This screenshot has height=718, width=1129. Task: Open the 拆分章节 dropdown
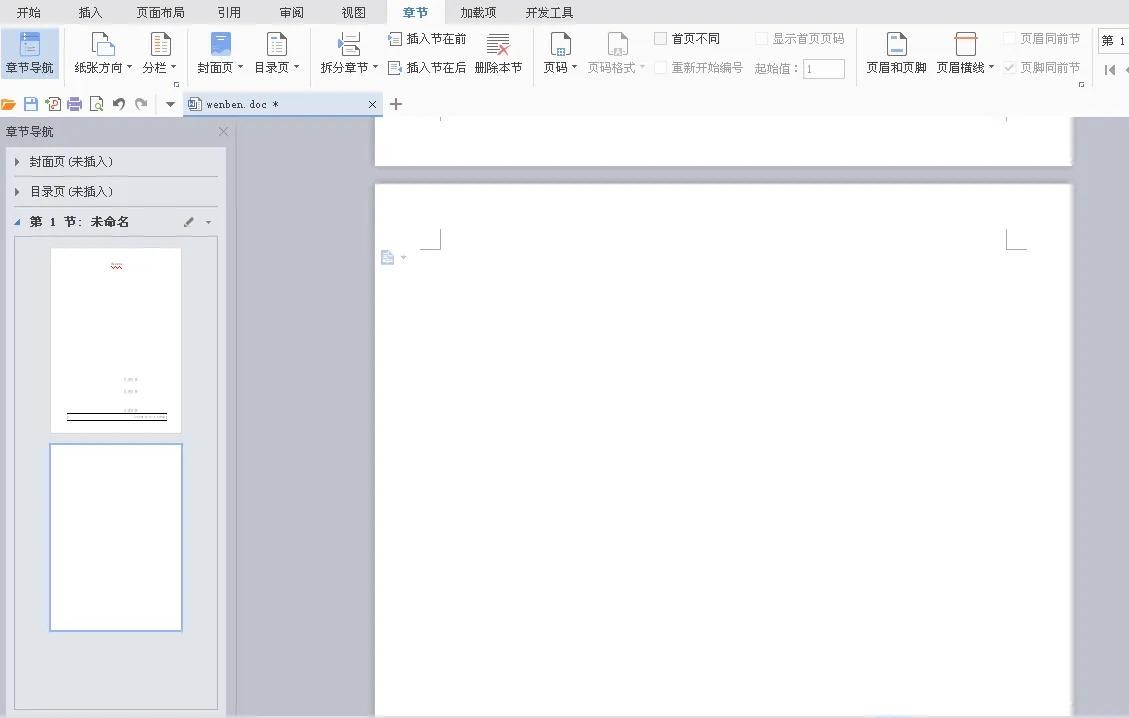point(349,53)
